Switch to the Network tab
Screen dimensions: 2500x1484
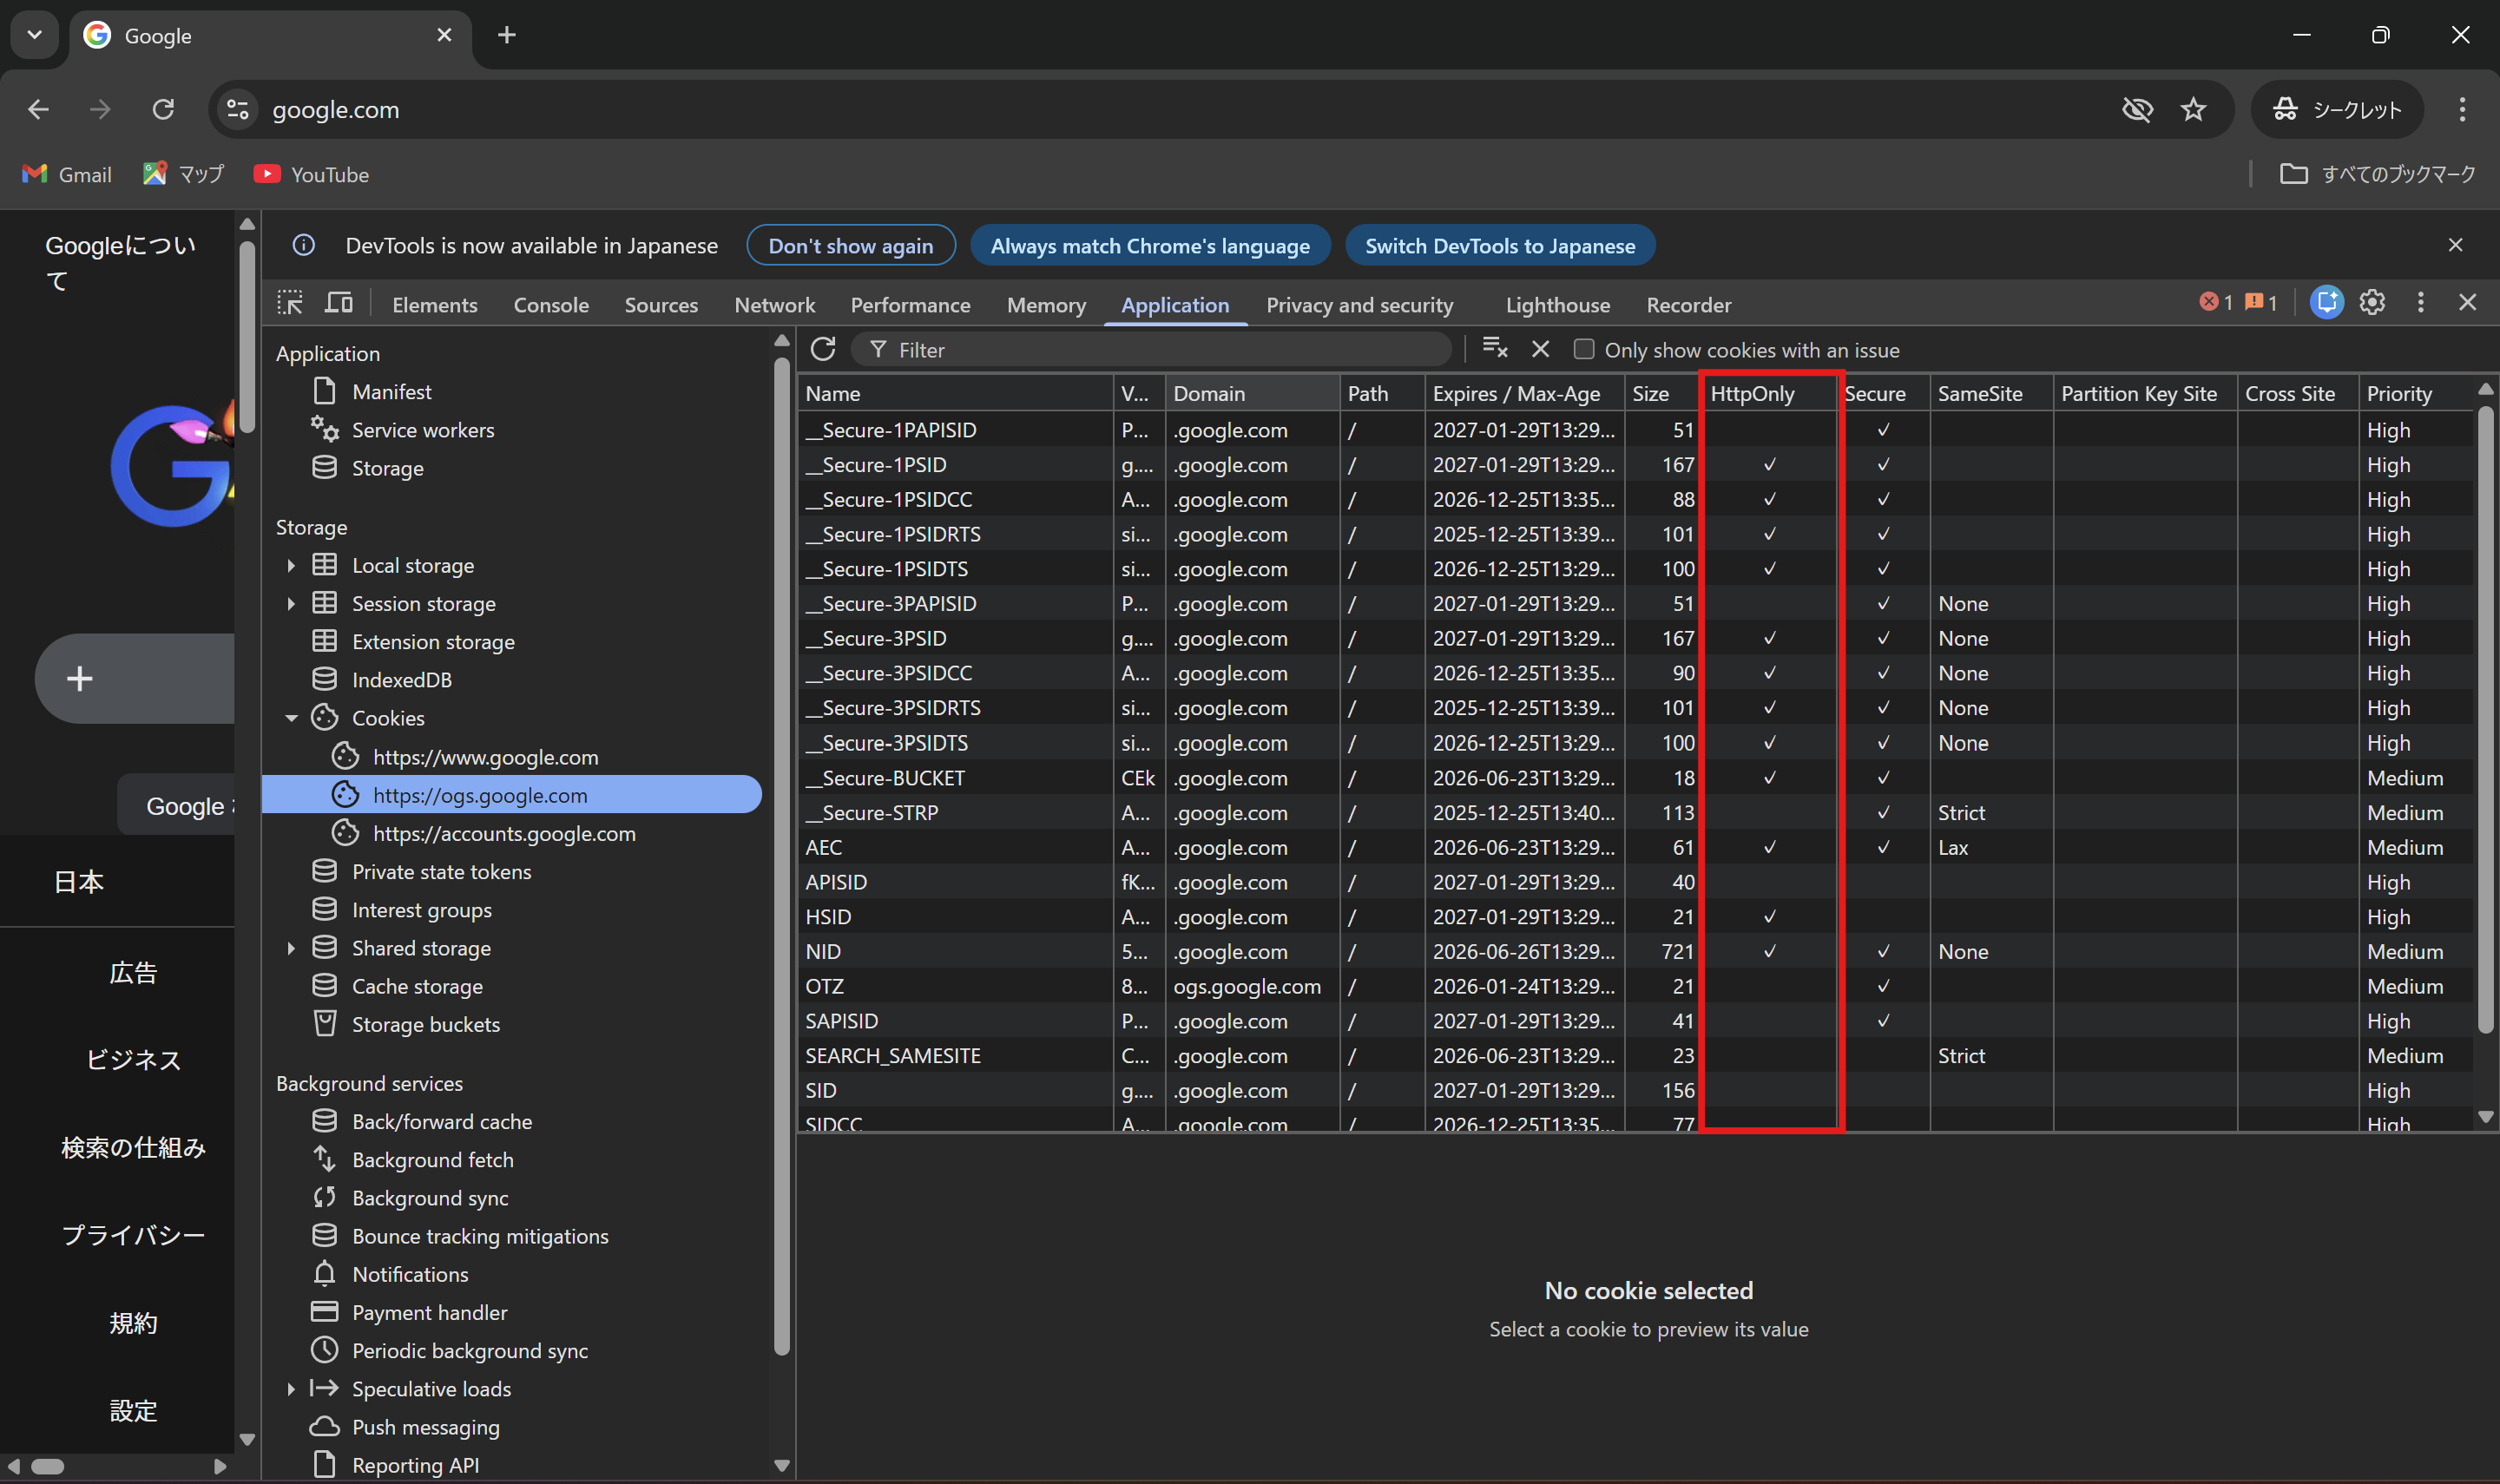[x=774, y=305]
